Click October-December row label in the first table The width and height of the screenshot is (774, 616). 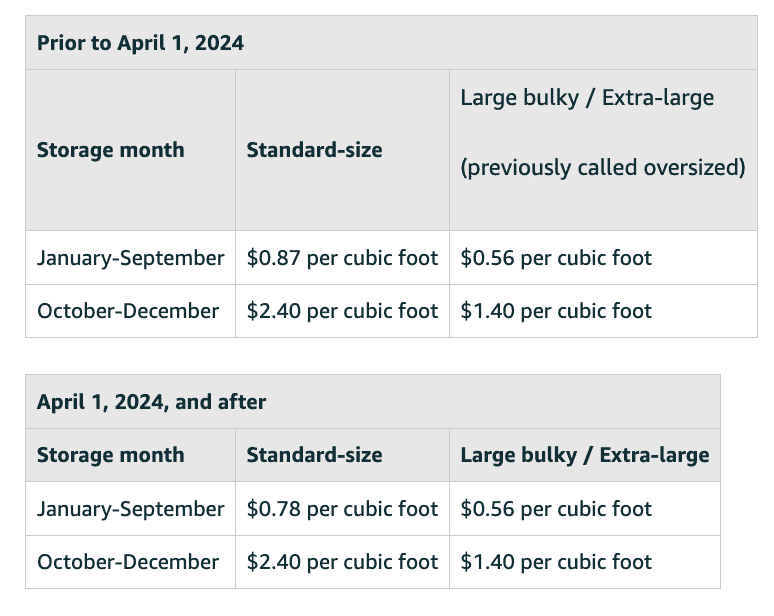click(x=128, y=311)
